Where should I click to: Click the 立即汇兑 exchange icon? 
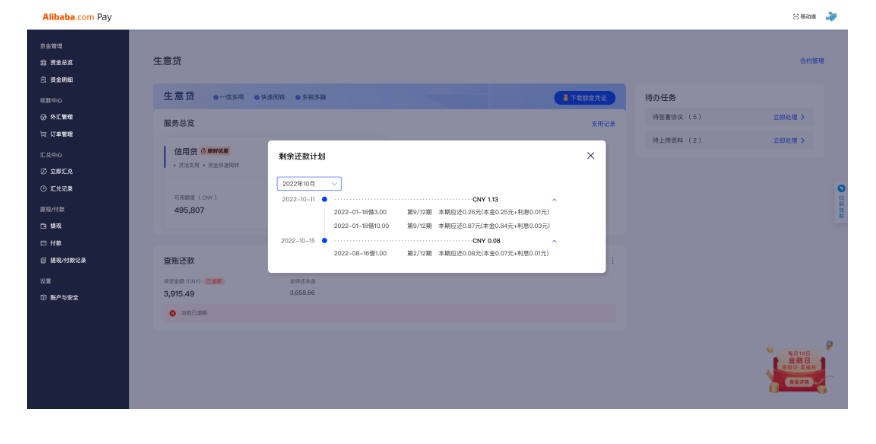click(x=44, y=171)
